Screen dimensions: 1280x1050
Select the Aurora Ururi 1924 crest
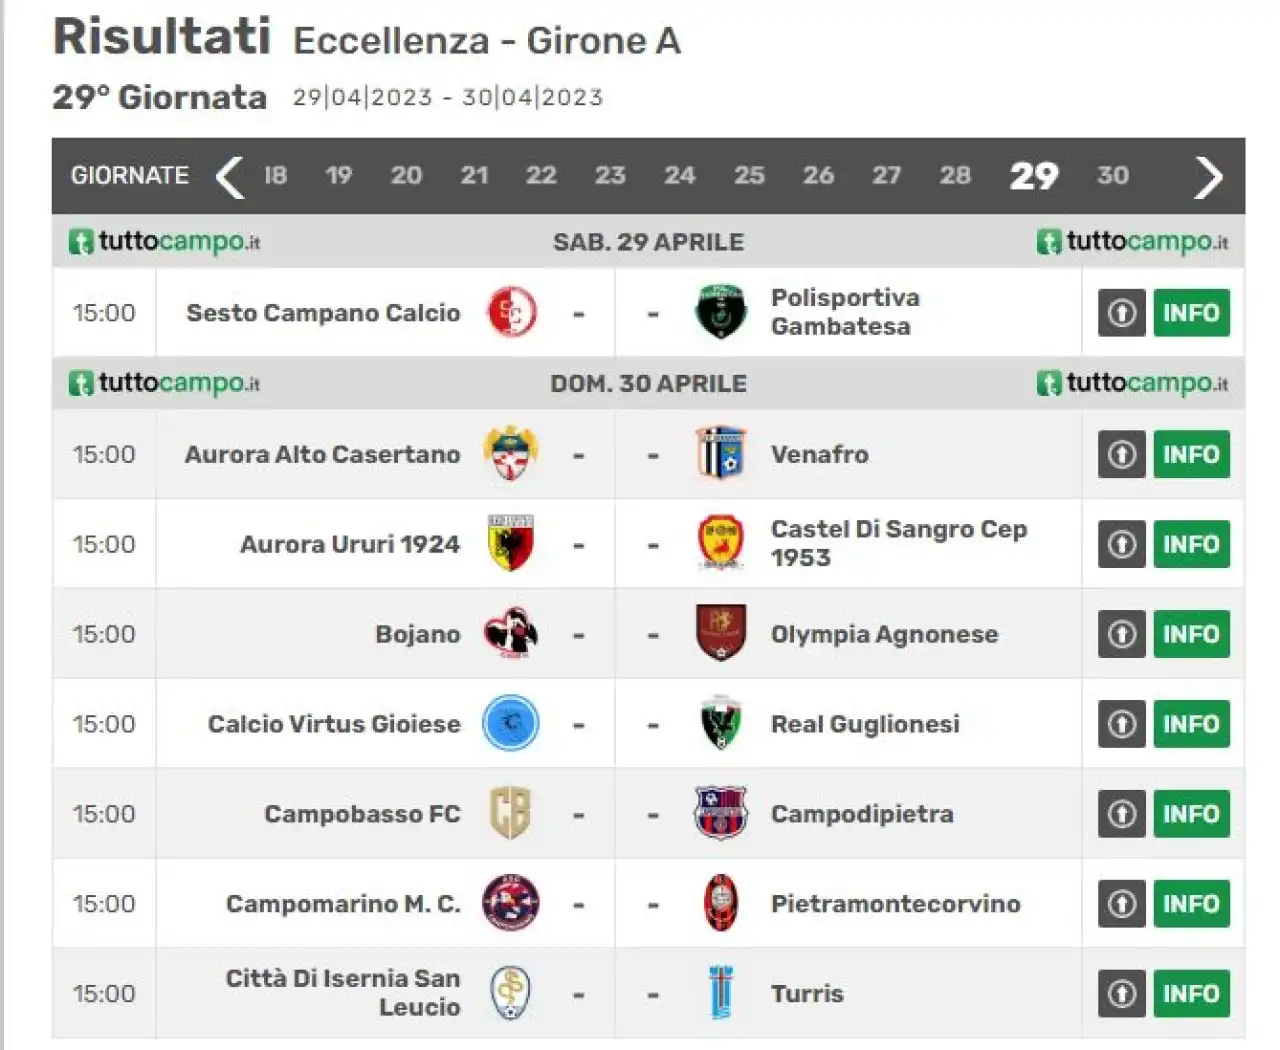511,544
